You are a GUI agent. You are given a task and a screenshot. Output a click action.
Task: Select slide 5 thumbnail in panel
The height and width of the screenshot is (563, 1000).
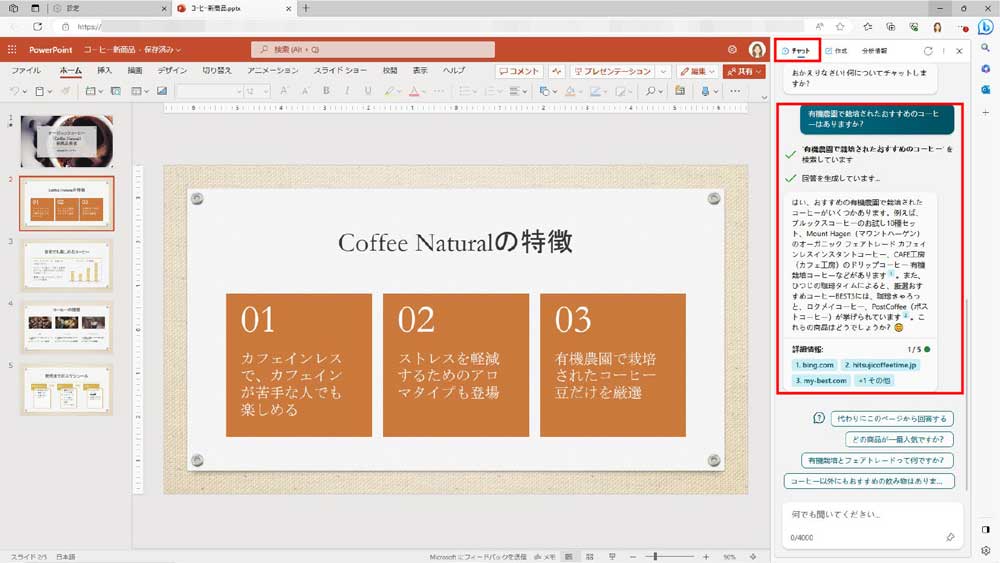[67, 390]
